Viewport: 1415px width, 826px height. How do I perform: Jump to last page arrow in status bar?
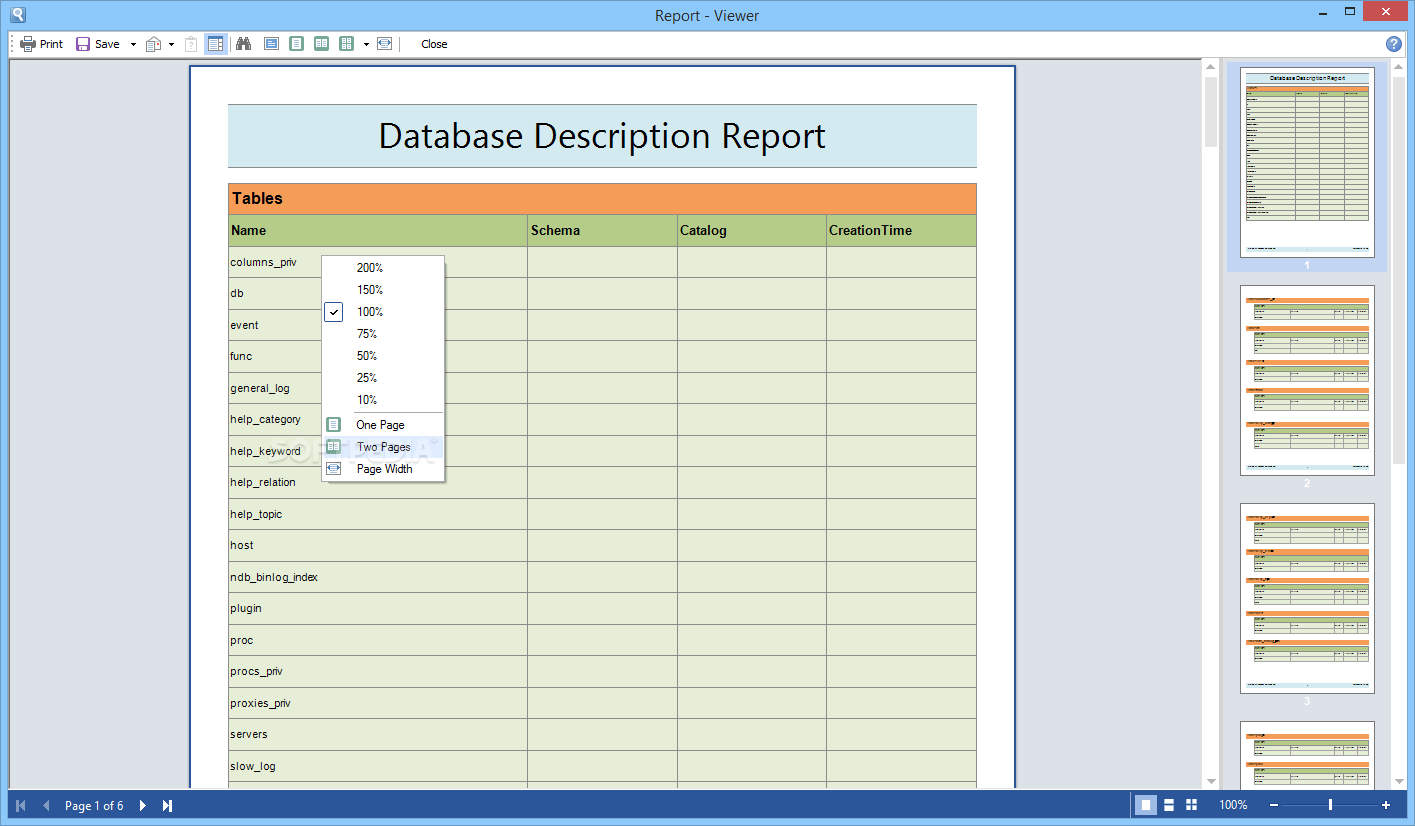point(167,805)
